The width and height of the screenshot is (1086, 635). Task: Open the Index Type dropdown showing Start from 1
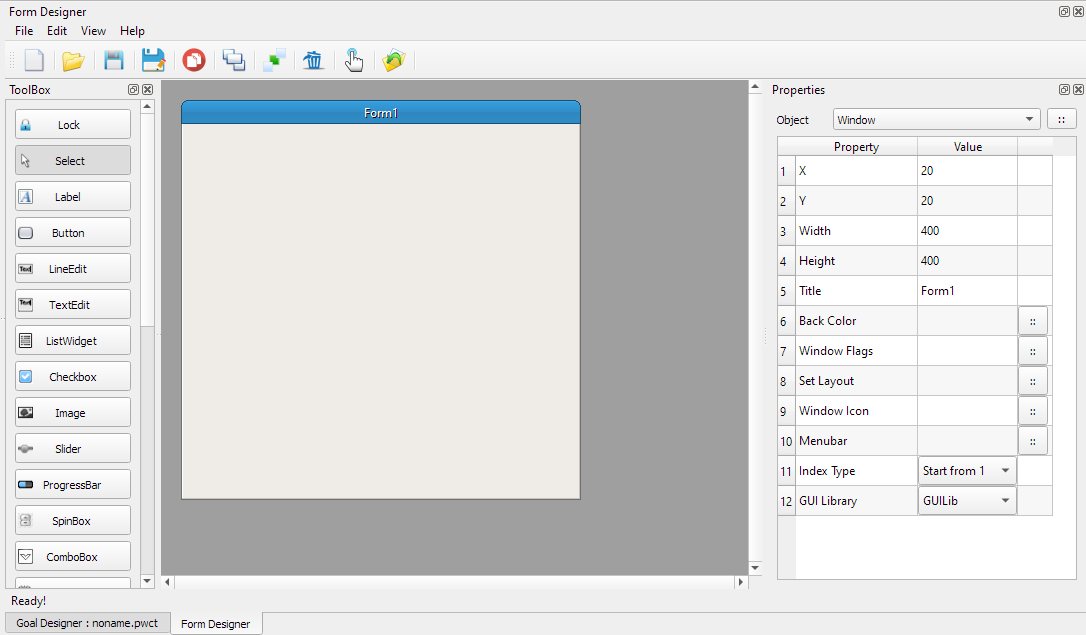(x=966, y=470)
